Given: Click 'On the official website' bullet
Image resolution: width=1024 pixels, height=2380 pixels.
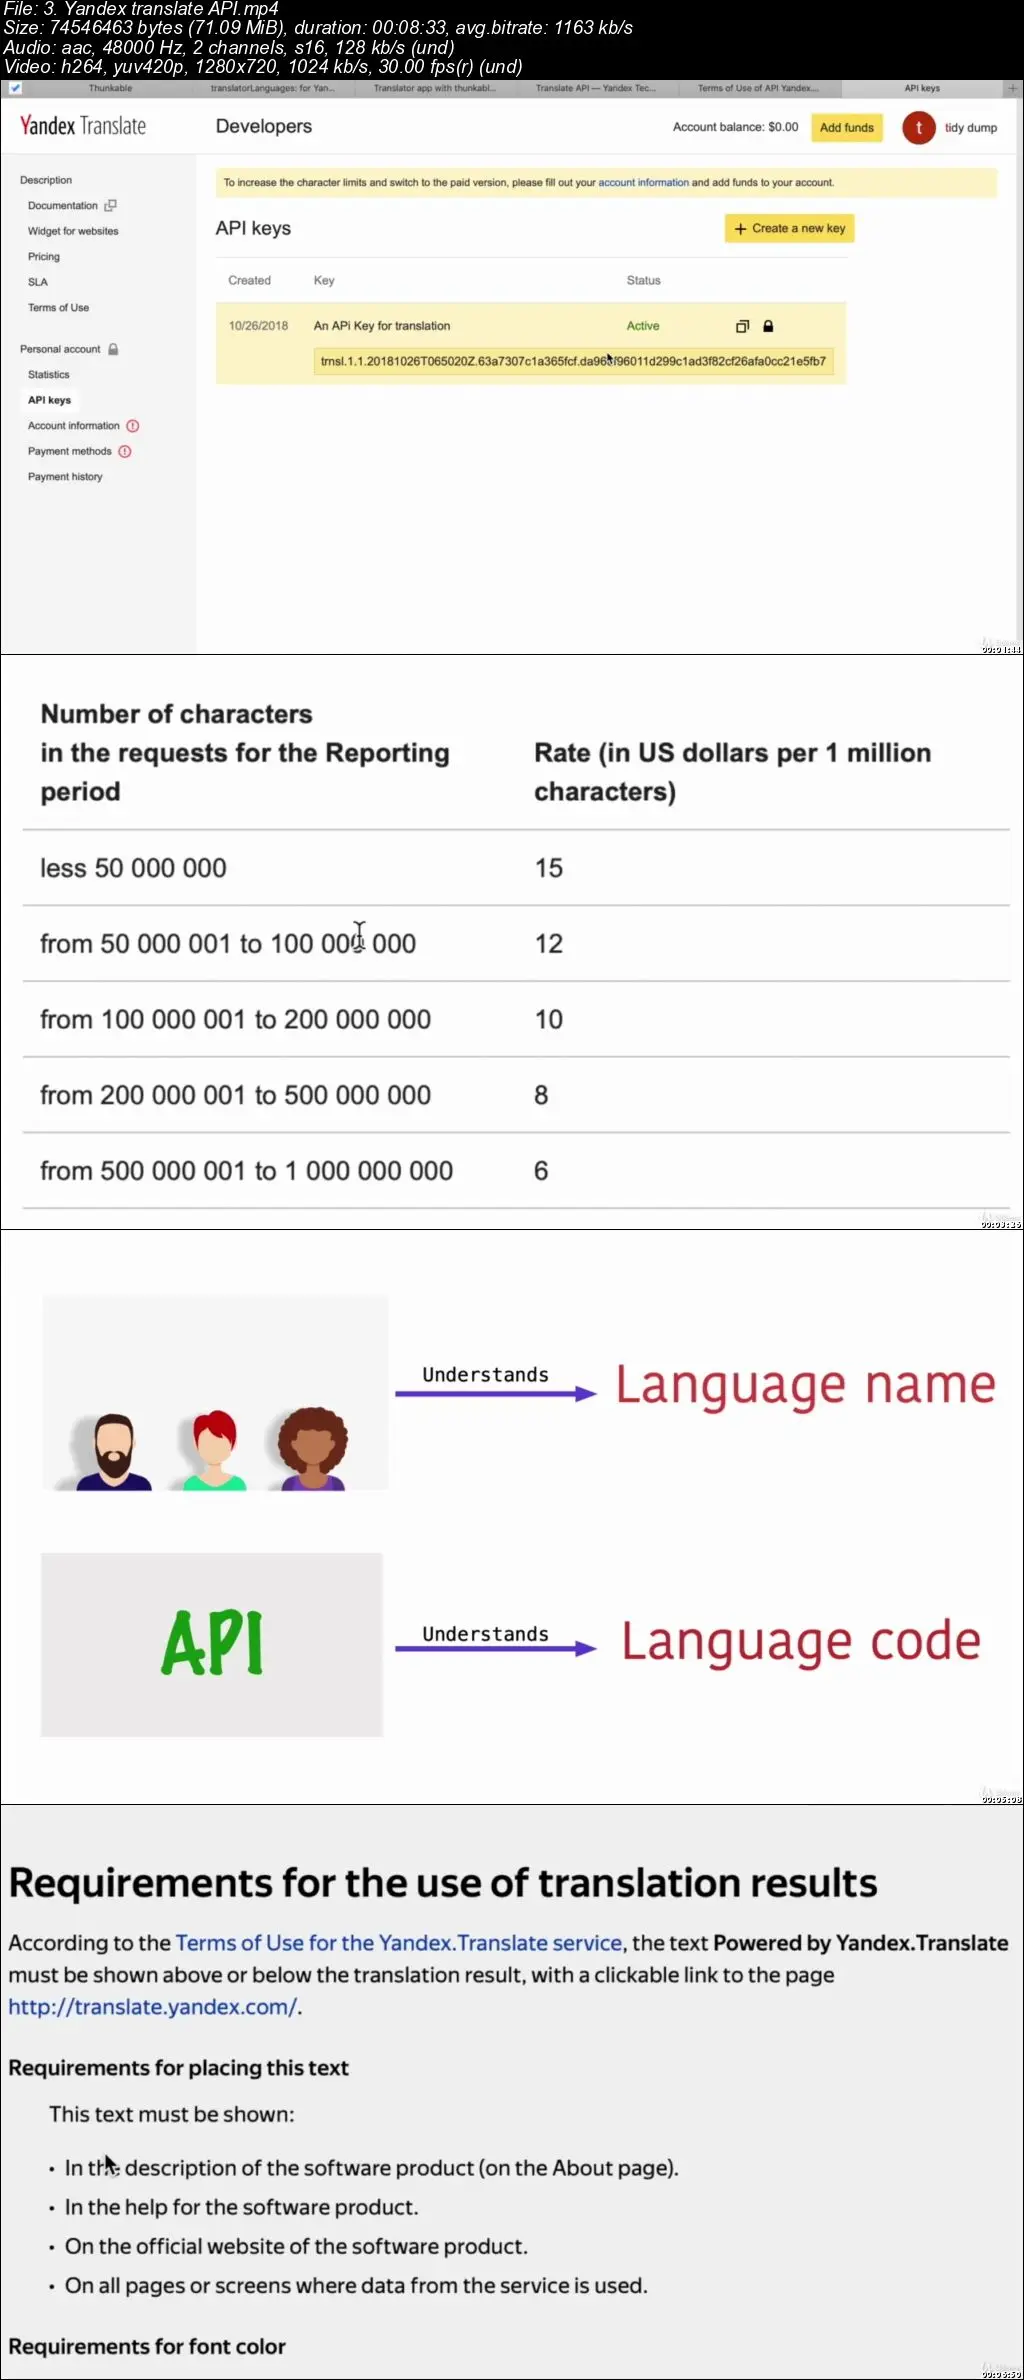Looking at the screenshot, I should (x=296, y=2246).
